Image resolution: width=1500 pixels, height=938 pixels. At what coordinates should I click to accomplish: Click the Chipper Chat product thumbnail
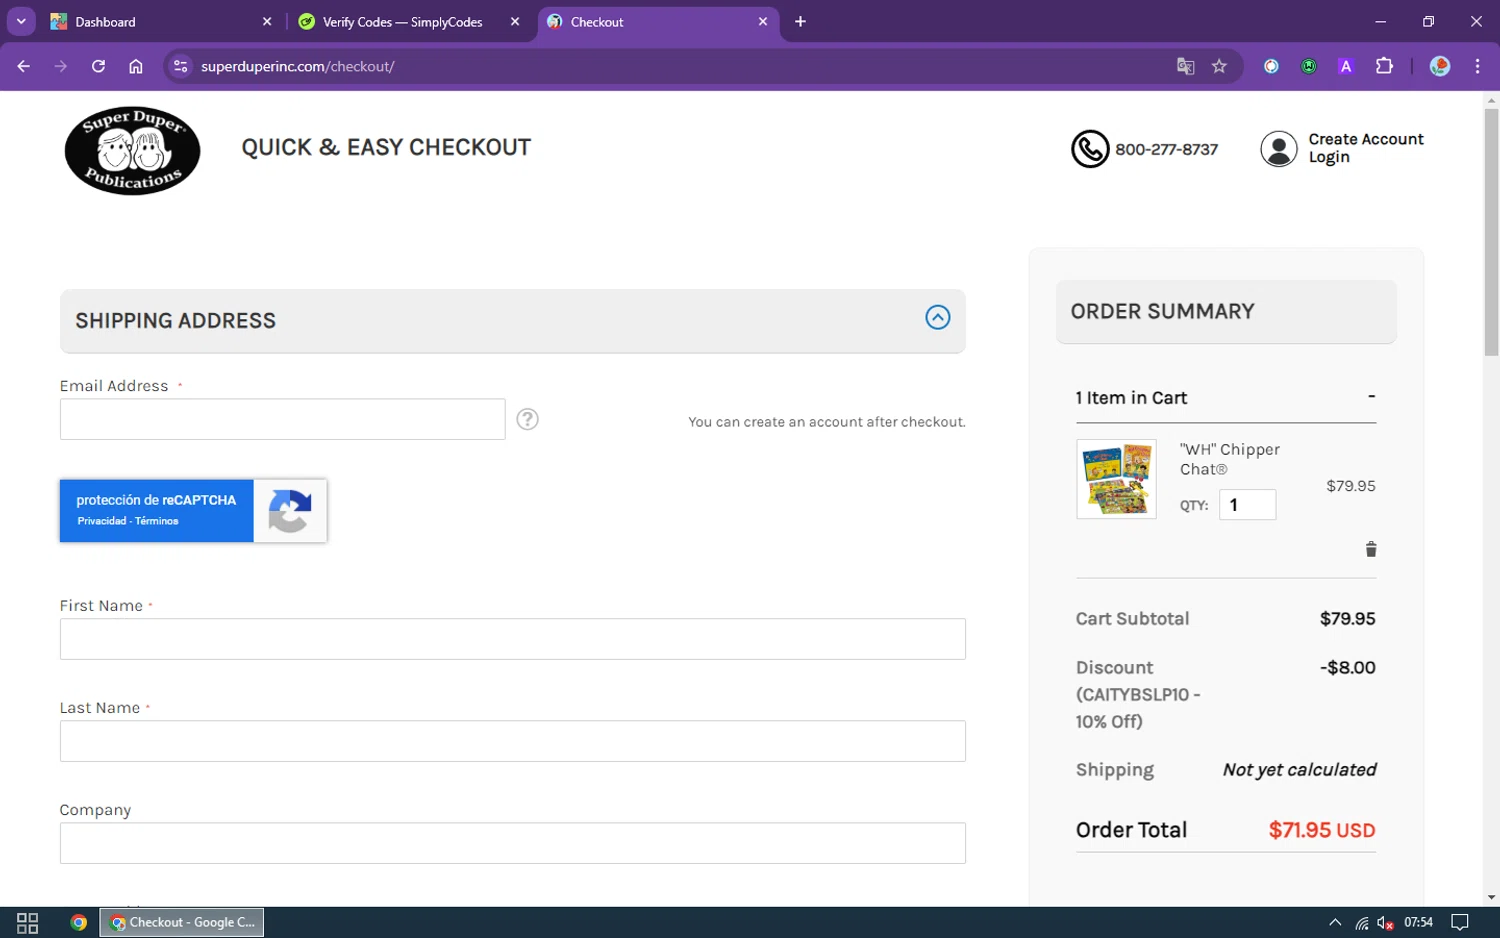tap(1116, 479)
